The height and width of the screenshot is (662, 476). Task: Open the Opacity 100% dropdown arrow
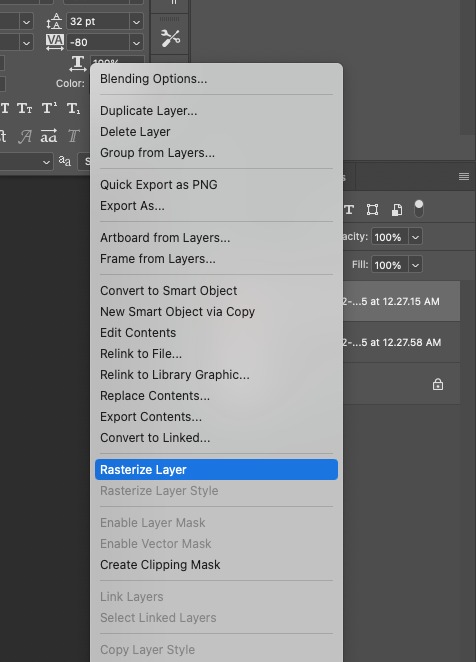pyautogui.click(x=415, y=237)
